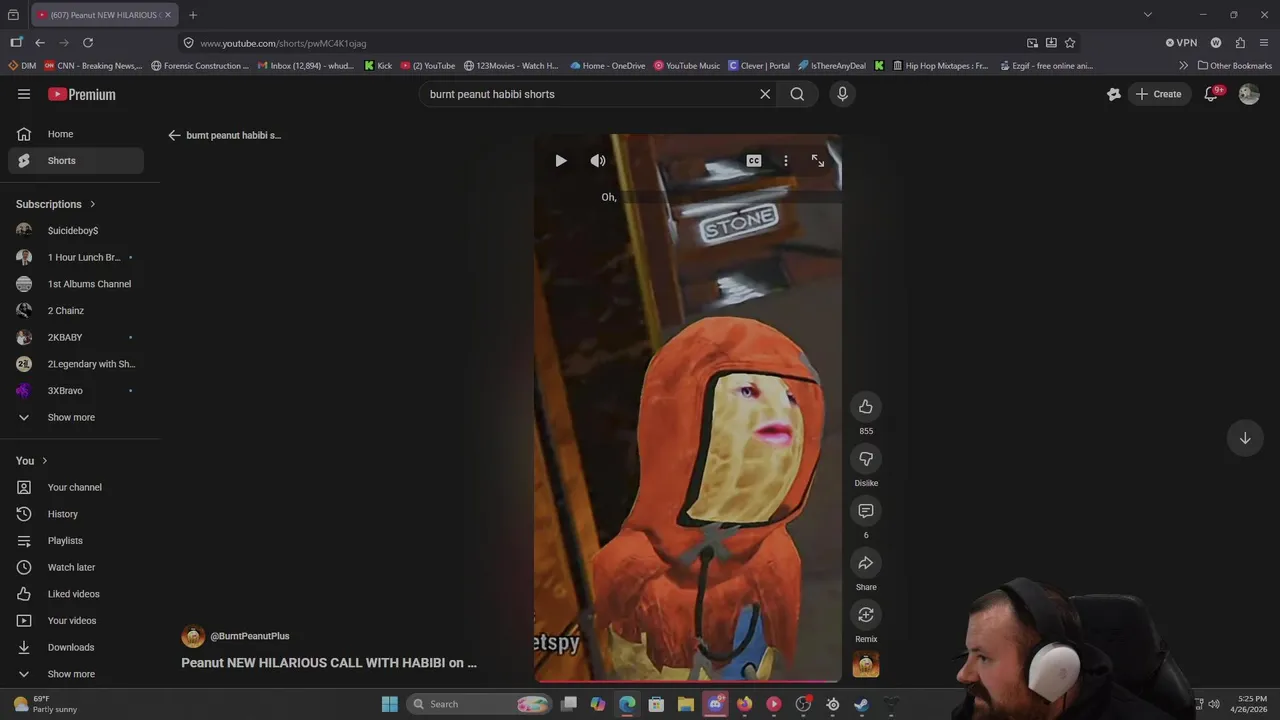1280x720 pixels.
Task: Open the YouTube Music bookmark
Action: point(687,66)
